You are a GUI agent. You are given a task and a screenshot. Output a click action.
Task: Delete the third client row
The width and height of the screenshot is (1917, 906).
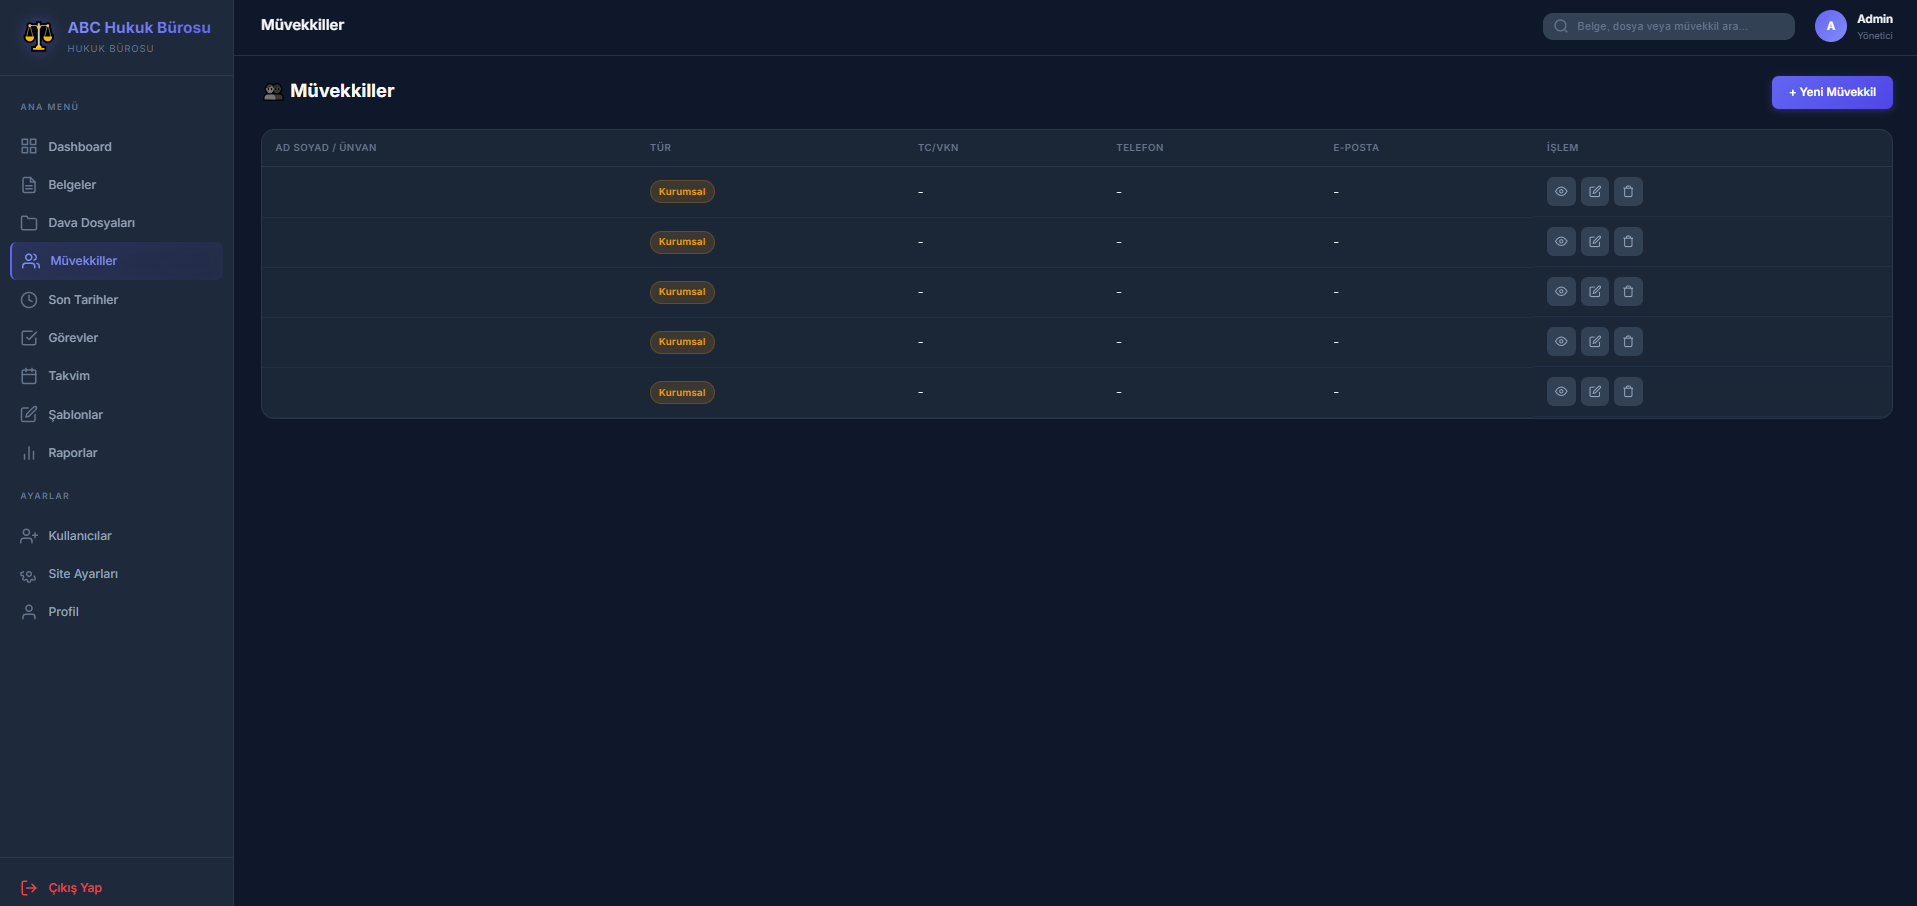coord(1628,291)
